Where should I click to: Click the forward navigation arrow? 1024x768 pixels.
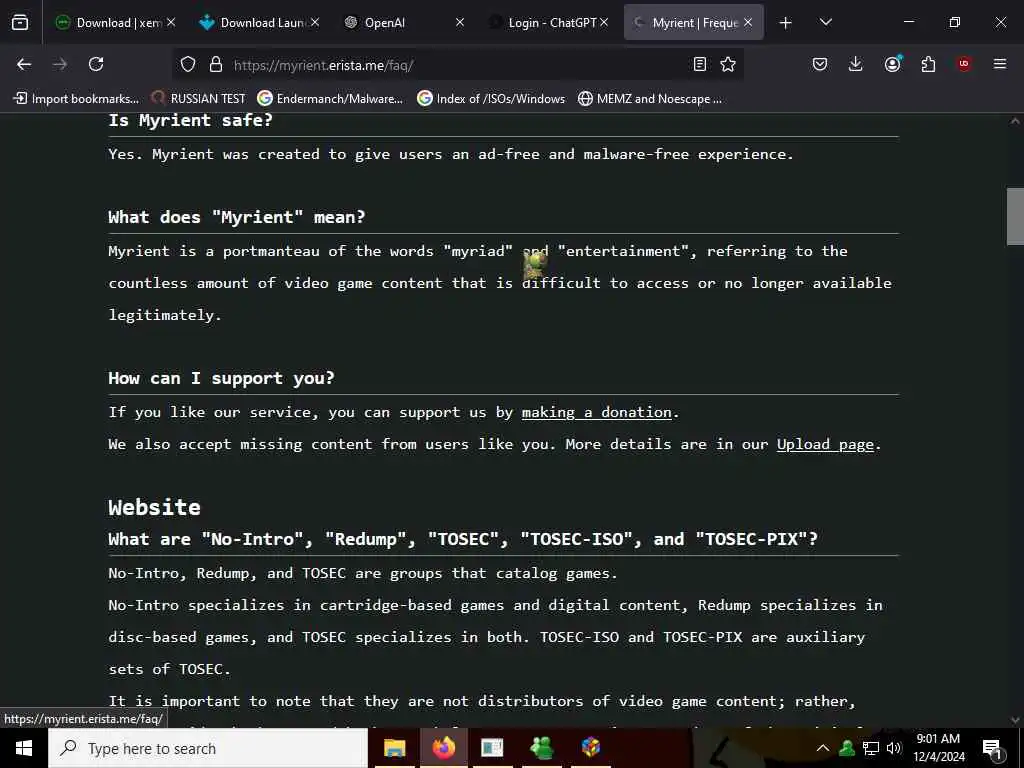[60, 64]
